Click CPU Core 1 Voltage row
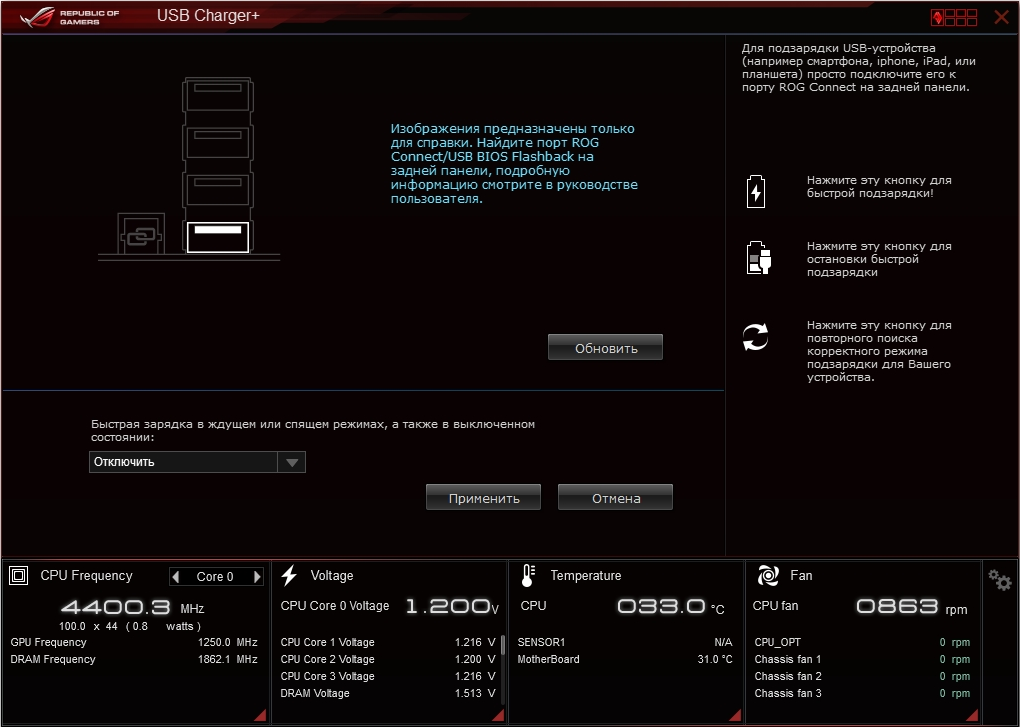Viewport: 1020px width, 727px height. [x=388, y=642]
